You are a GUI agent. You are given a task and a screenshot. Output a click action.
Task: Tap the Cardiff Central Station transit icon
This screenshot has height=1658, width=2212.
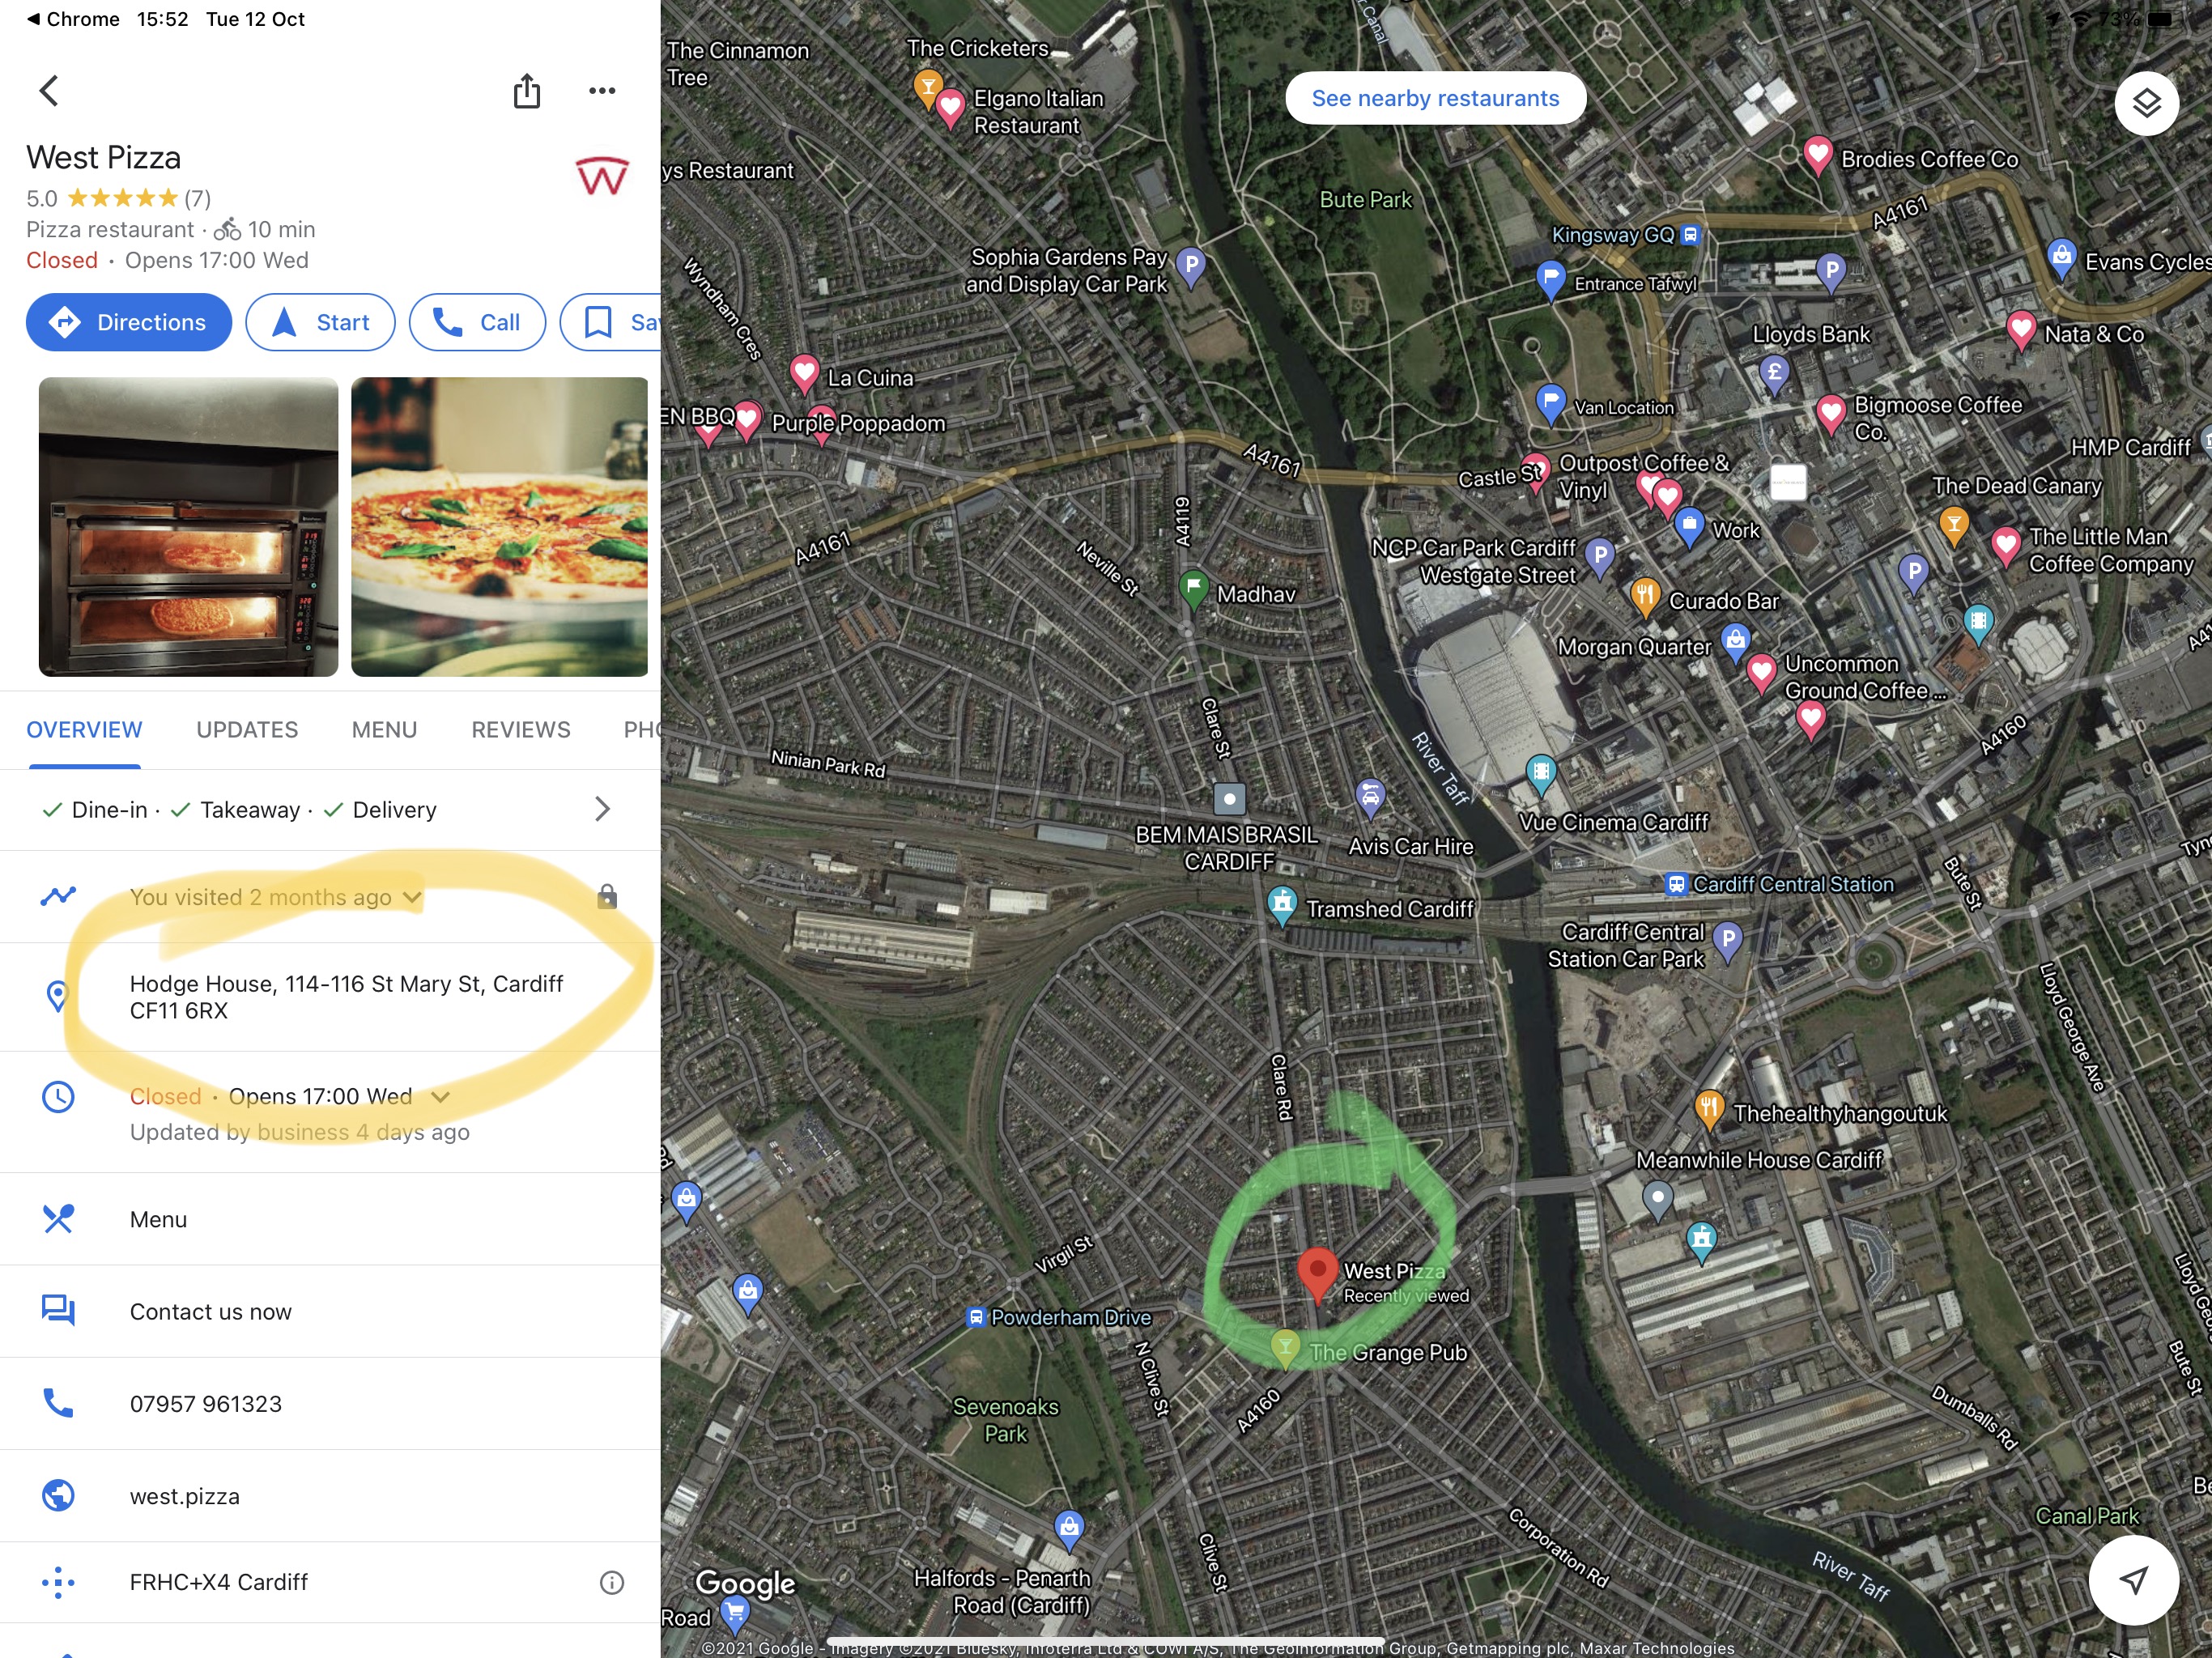[x=1675, y=884]
